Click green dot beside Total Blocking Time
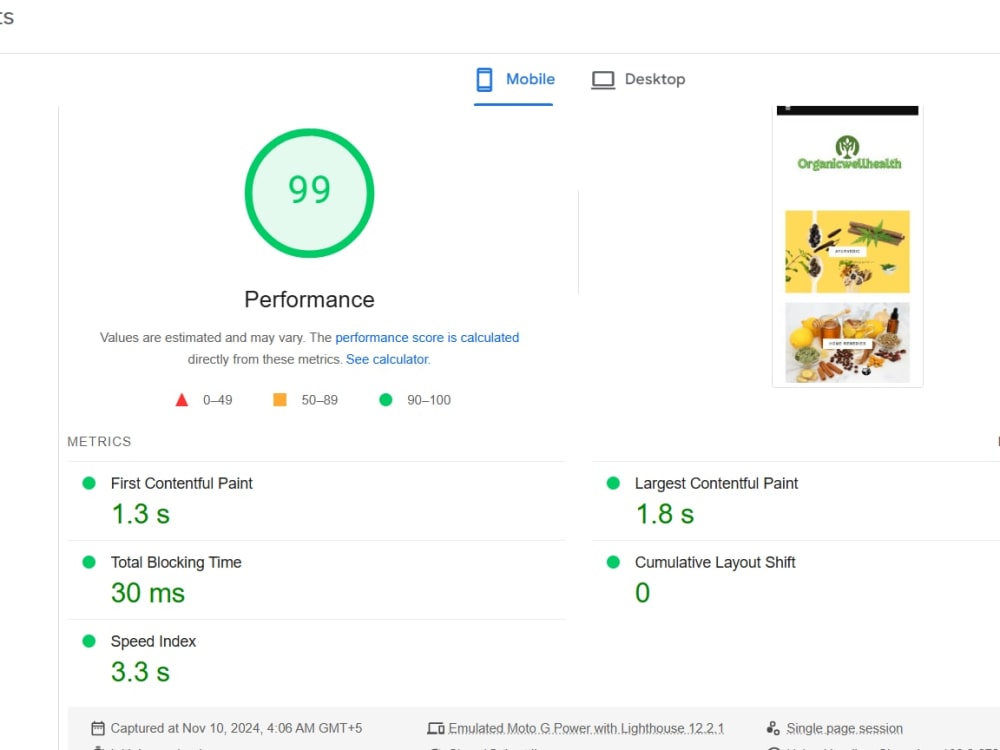This screenshot has height=750, width=1000. [x=89, y=562]
